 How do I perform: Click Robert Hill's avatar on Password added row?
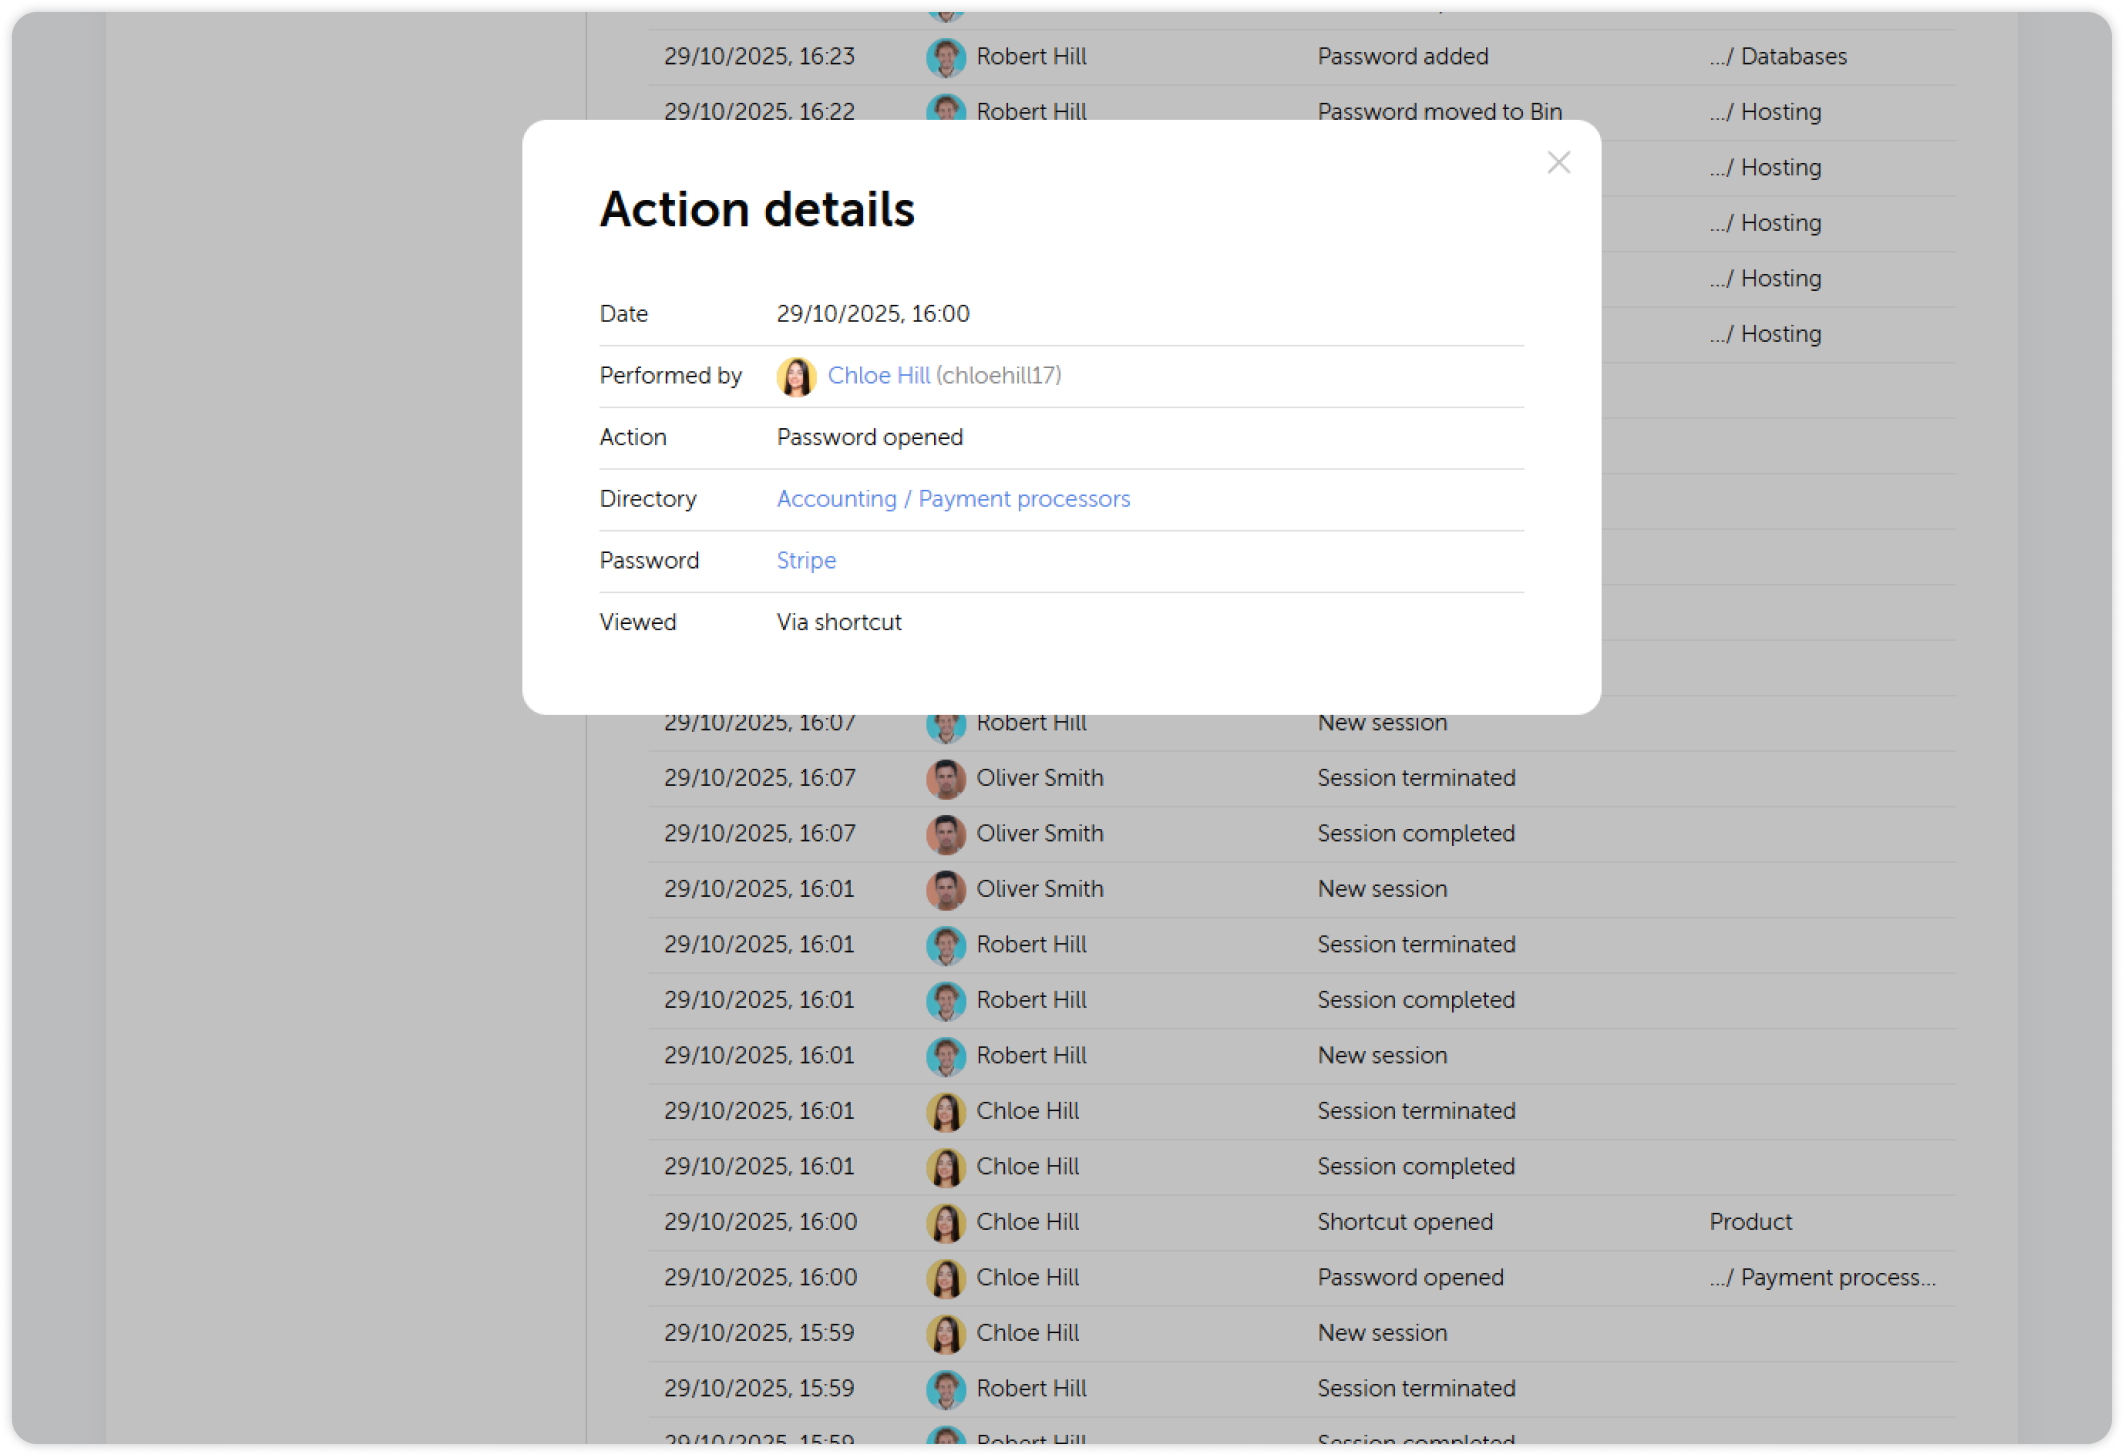(944, 57)
